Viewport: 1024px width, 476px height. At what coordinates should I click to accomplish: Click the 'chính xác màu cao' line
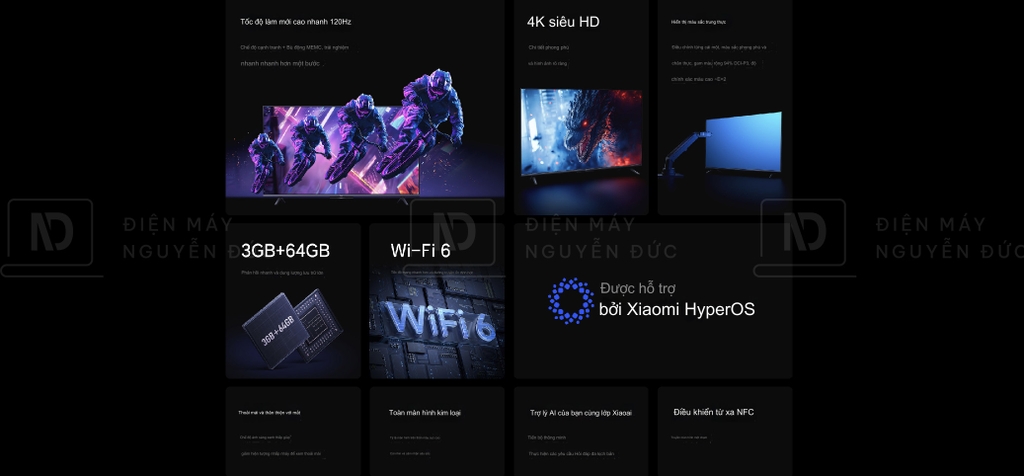(699, 79)
